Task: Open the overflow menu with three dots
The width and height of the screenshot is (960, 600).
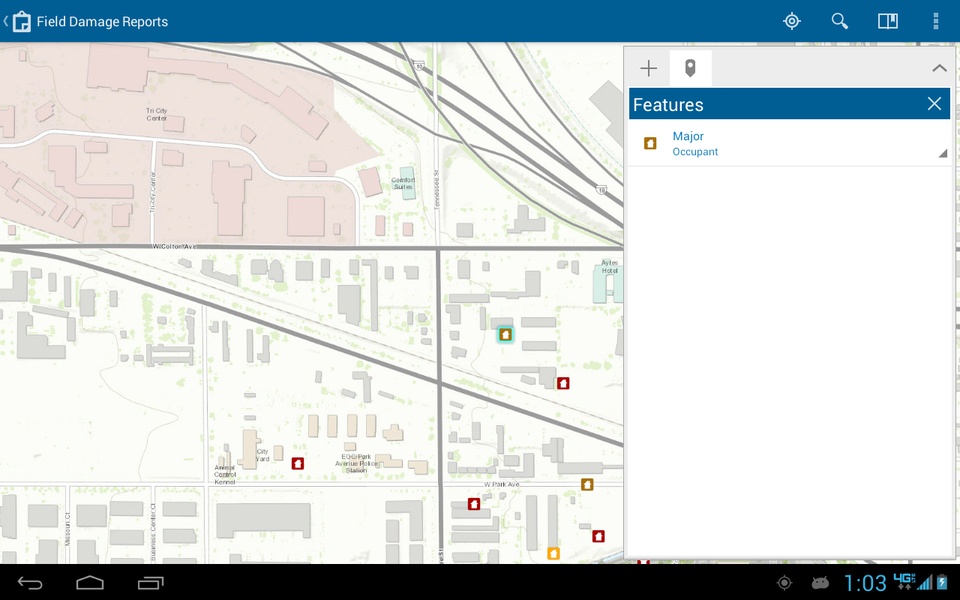Action: (x=936, y=21)
